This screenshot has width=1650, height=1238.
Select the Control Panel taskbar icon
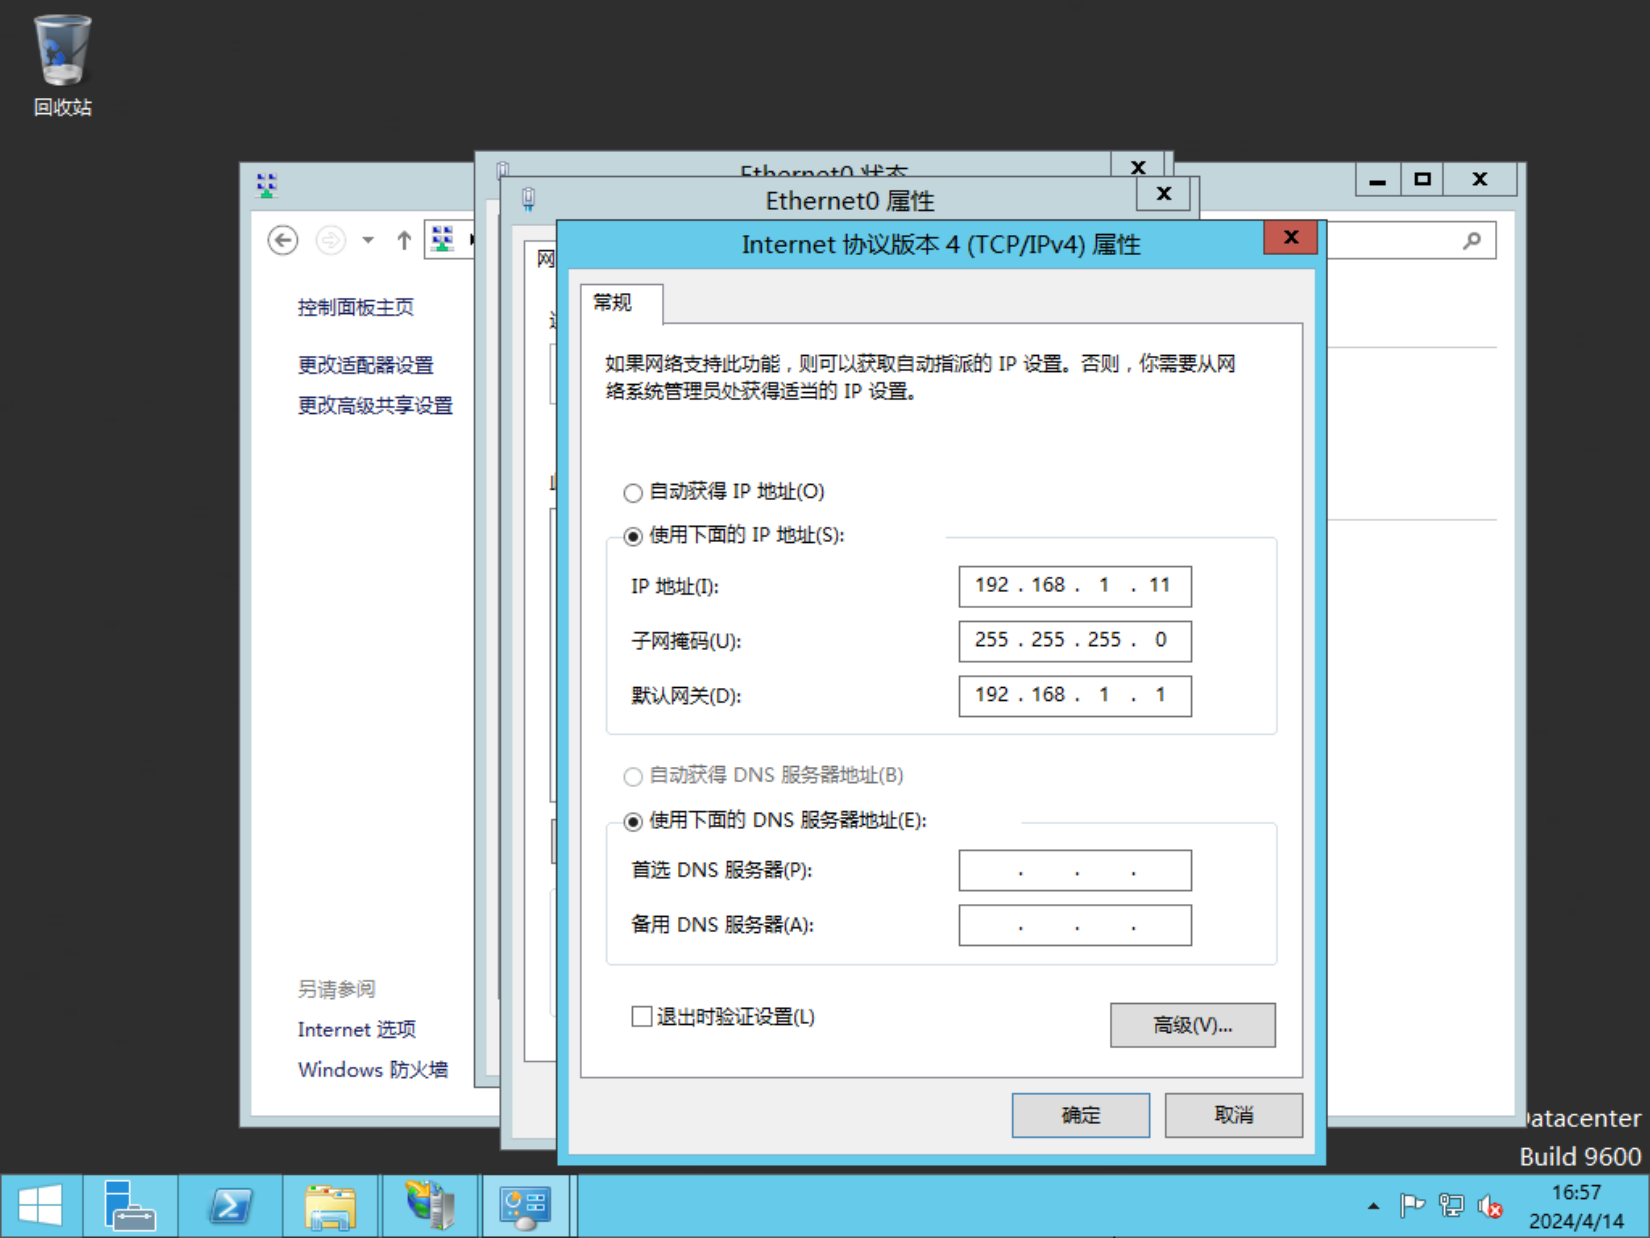pyautogui.click(x=526, y=1205)
